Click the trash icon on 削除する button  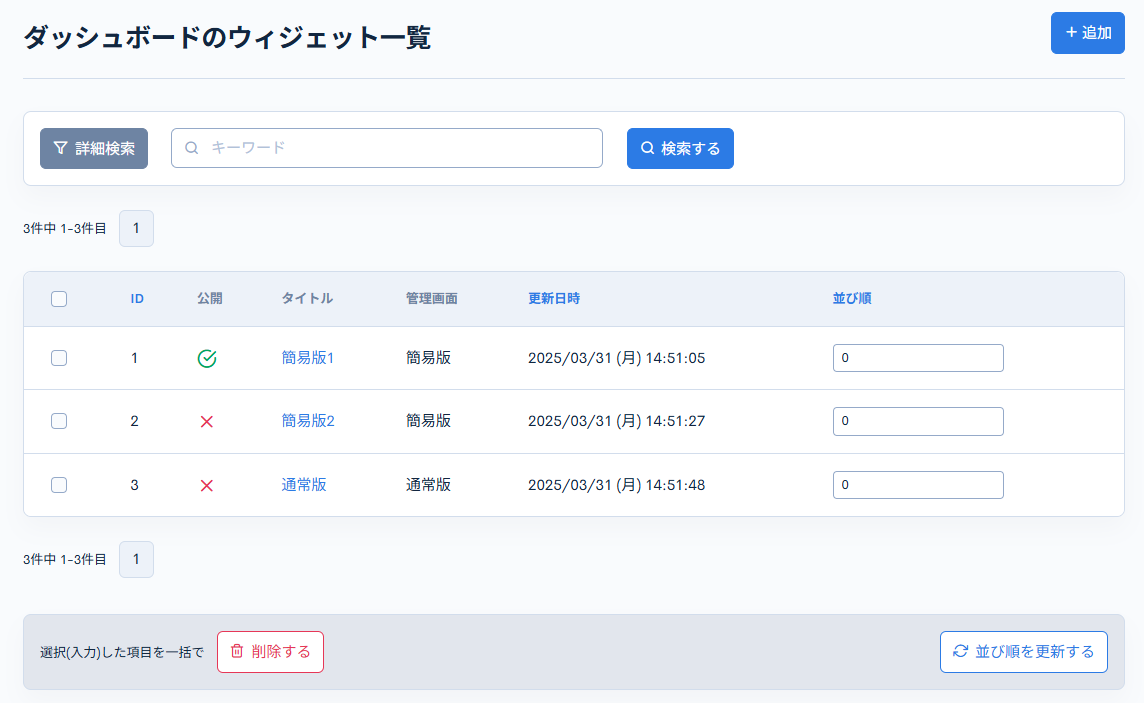click(x=237, y=651)
